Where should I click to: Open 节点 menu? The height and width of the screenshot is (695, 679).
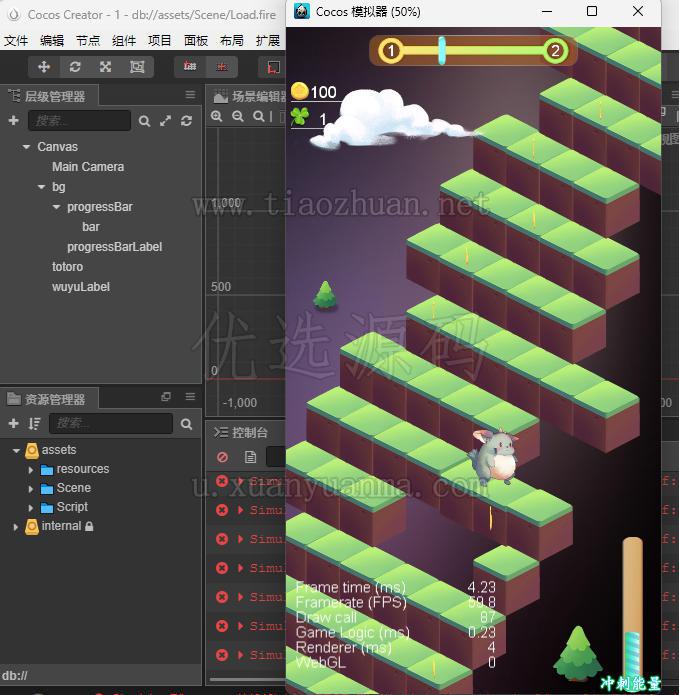point(88,41)
